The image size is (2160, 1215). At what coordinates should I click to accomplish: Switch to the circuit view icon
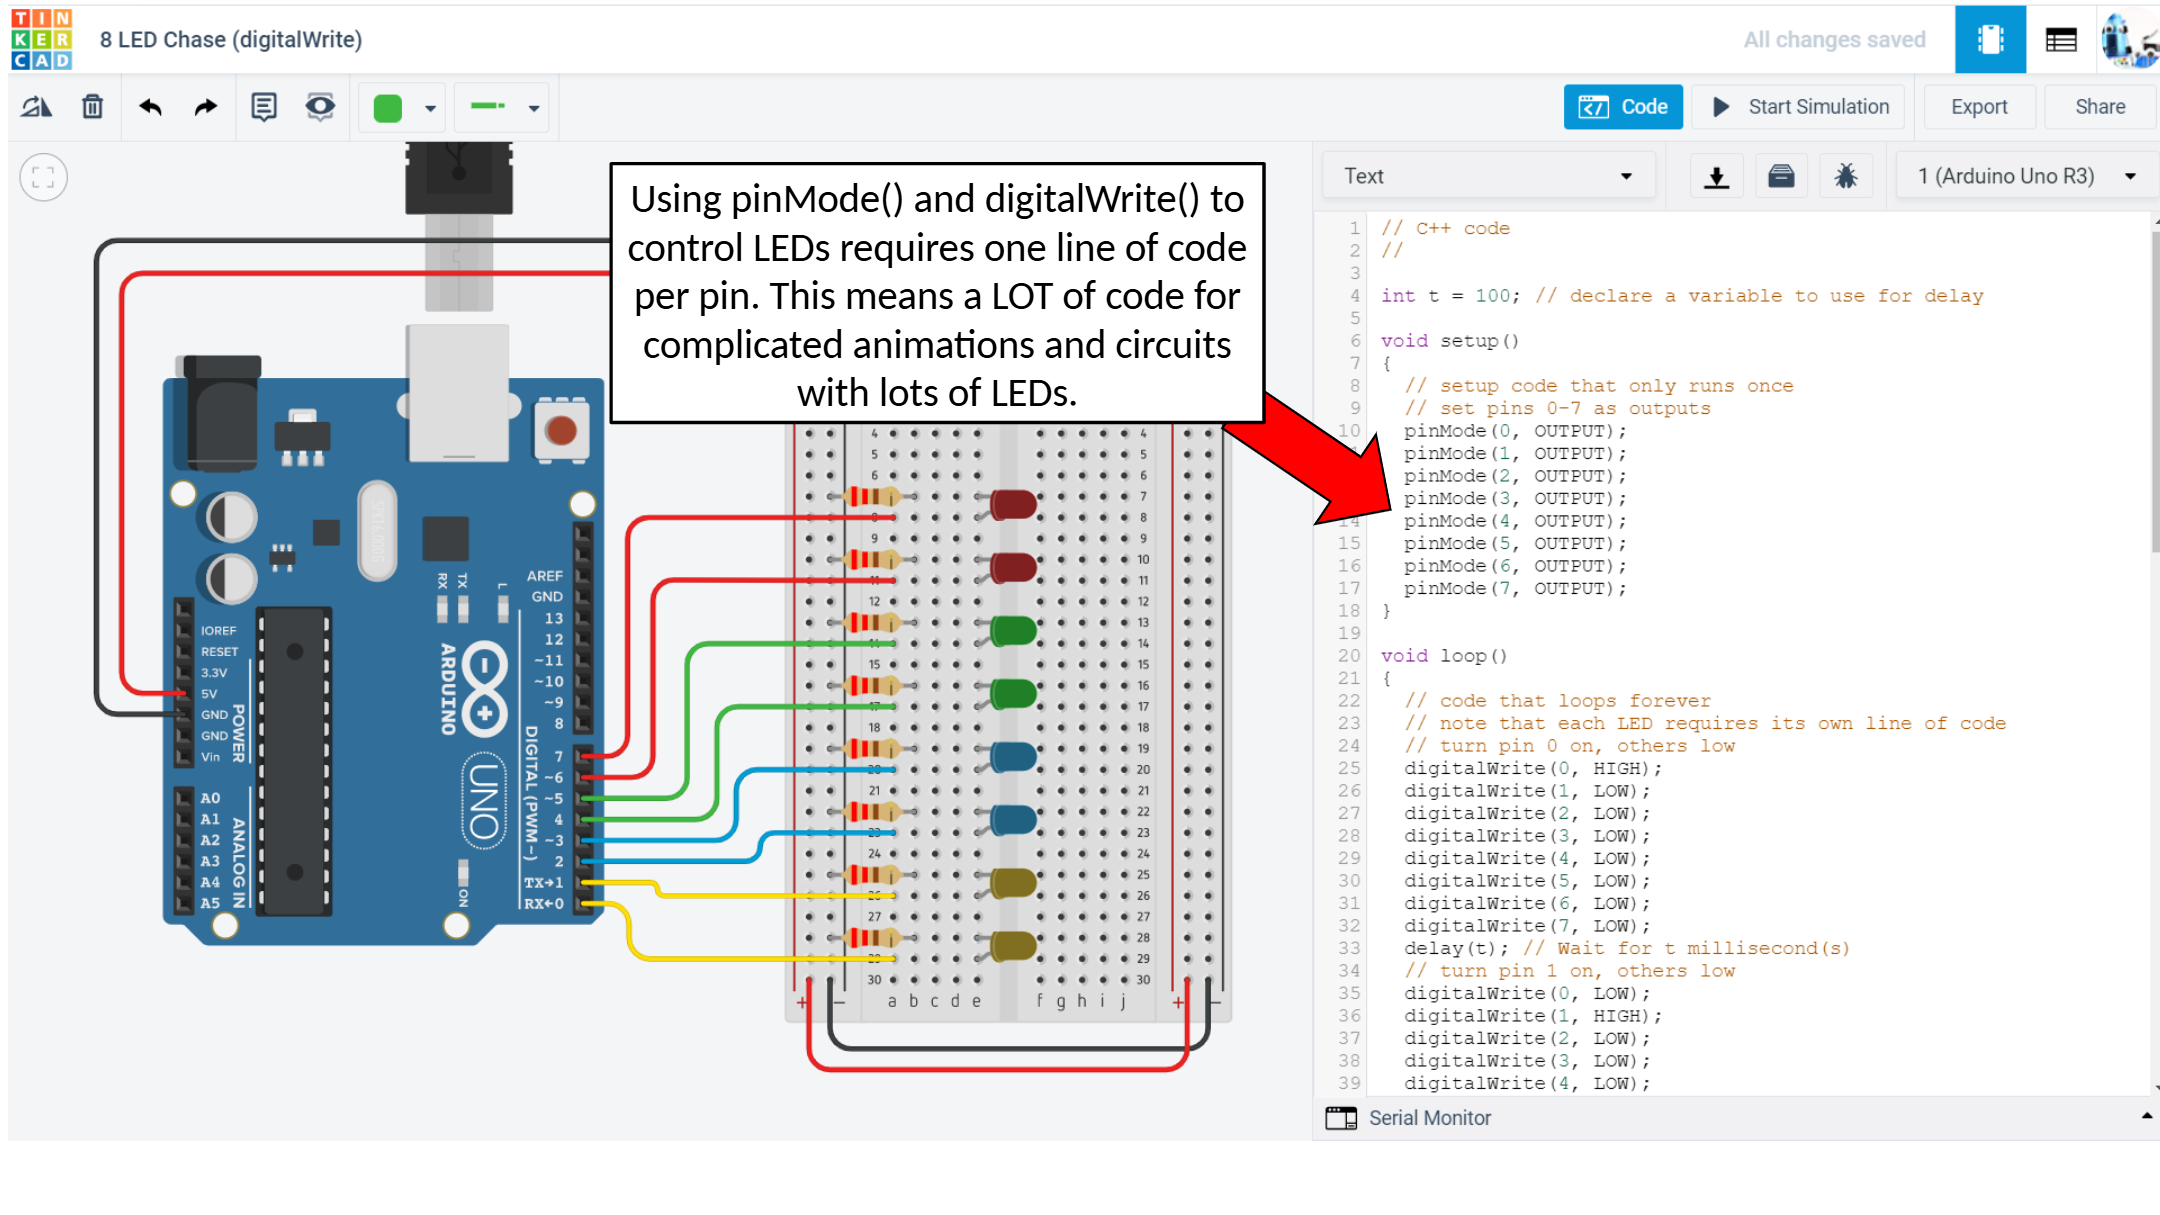(x=1990, y=39)
